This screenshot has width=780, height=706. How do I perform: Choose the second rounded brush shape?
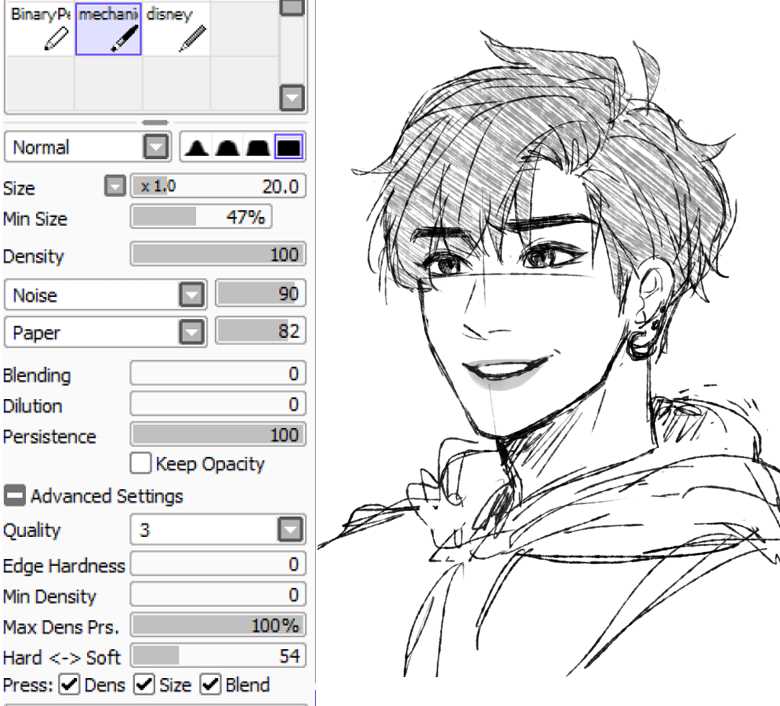pyautogui.click(x=227, y=148)
